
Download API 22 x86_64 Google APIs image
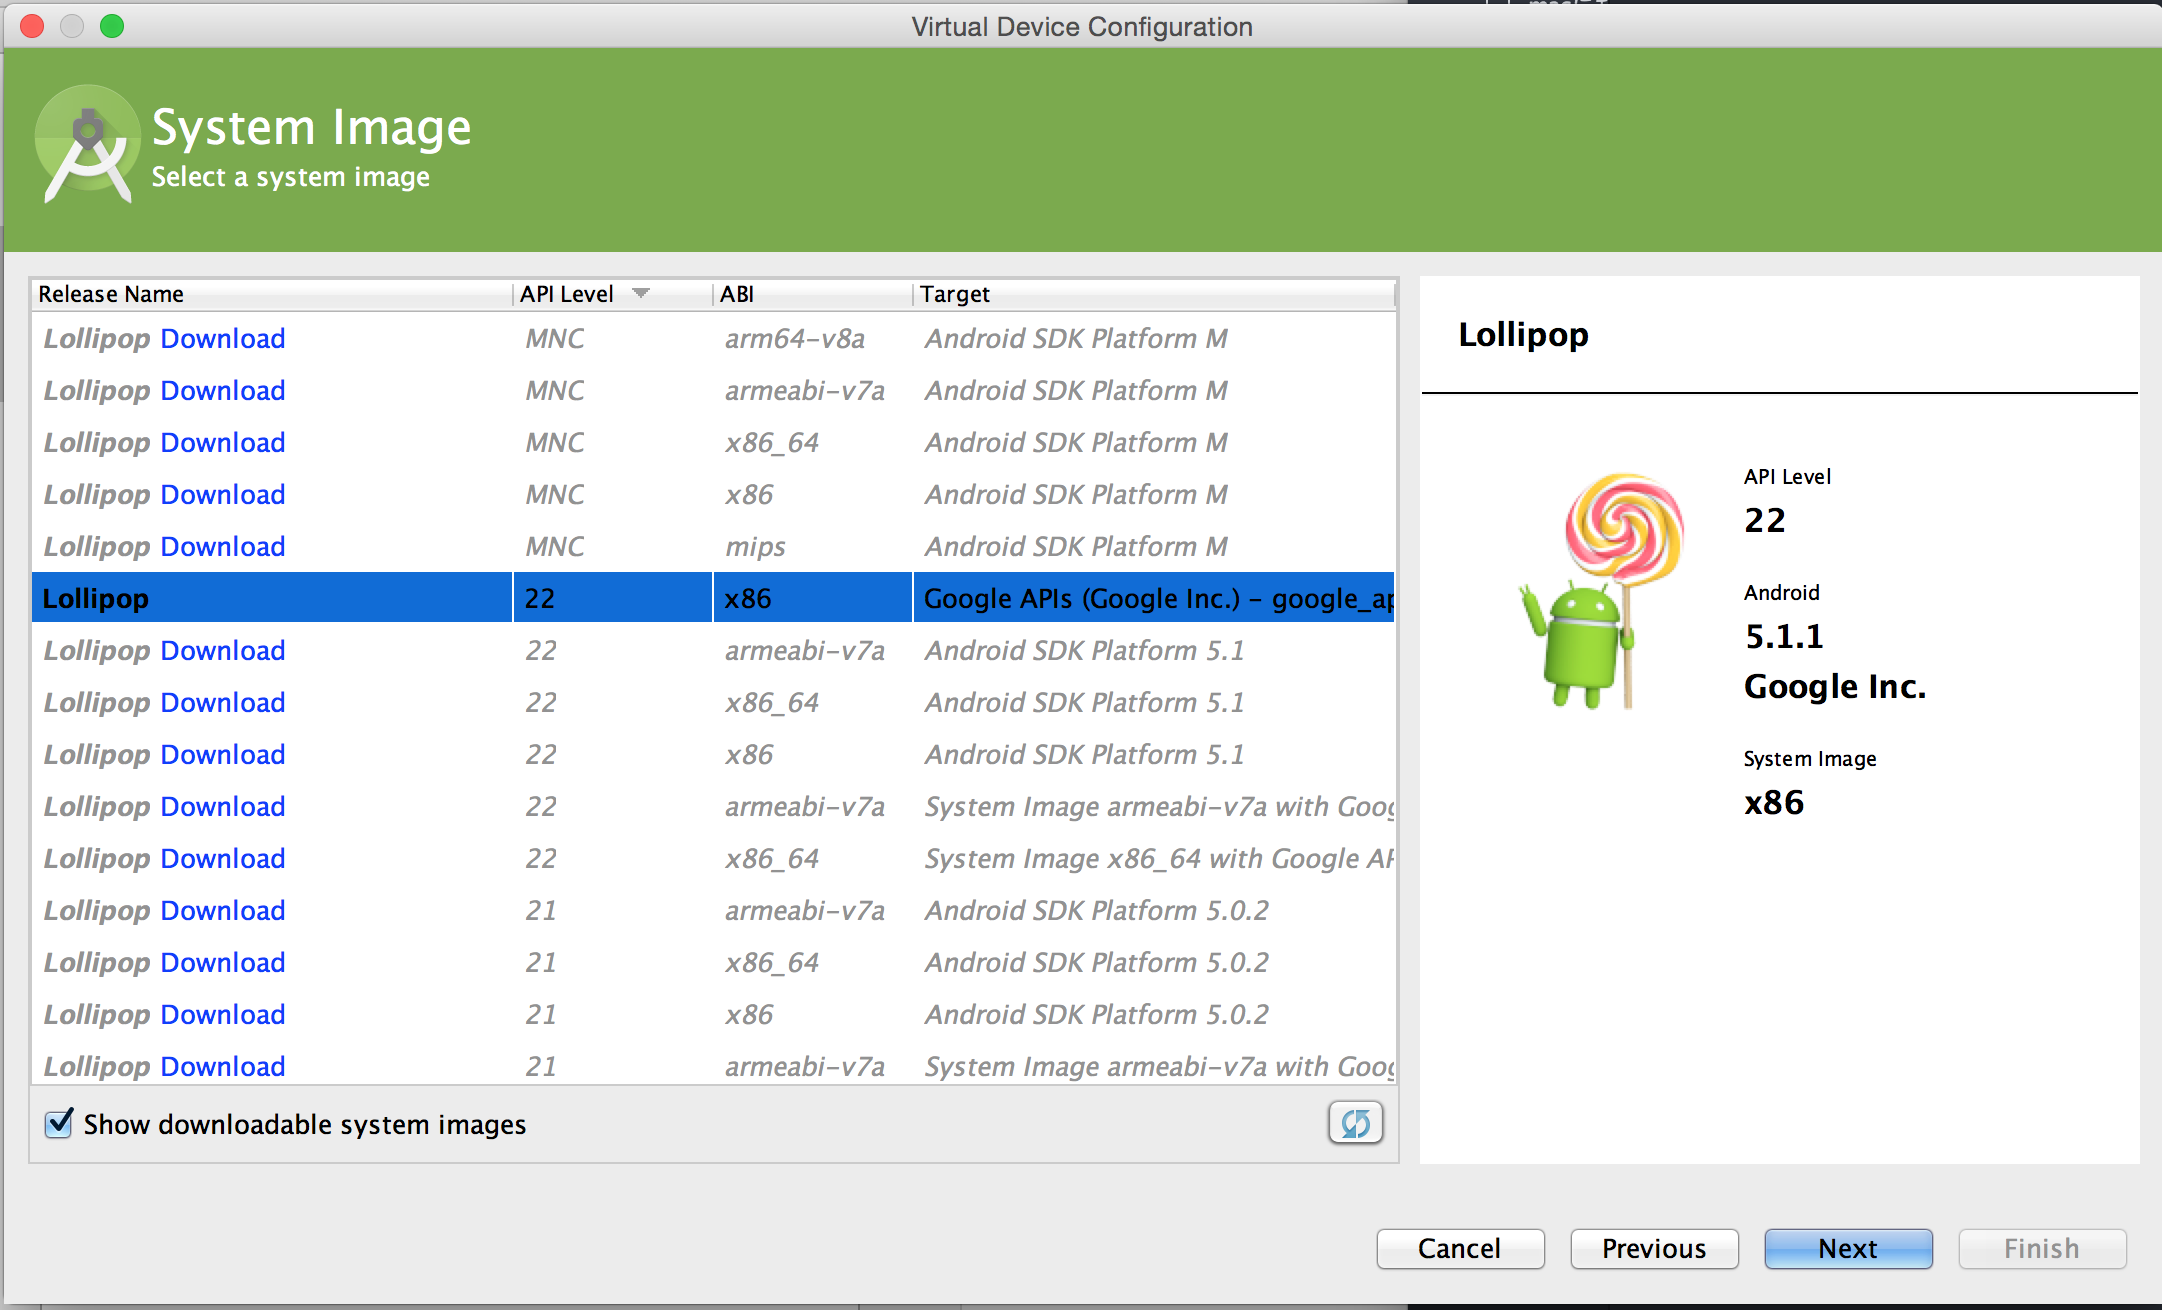tap(223, 859)
